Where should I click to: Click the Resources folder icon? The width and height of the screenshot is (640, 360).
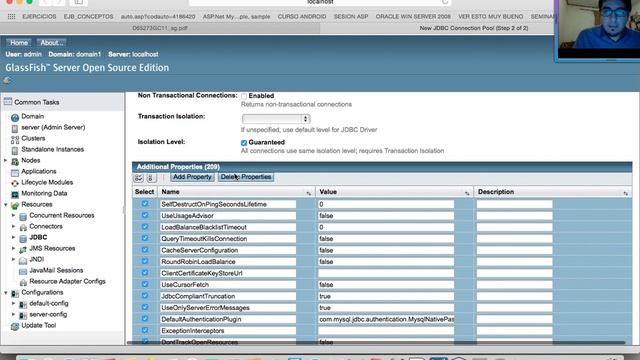[15, 206]
